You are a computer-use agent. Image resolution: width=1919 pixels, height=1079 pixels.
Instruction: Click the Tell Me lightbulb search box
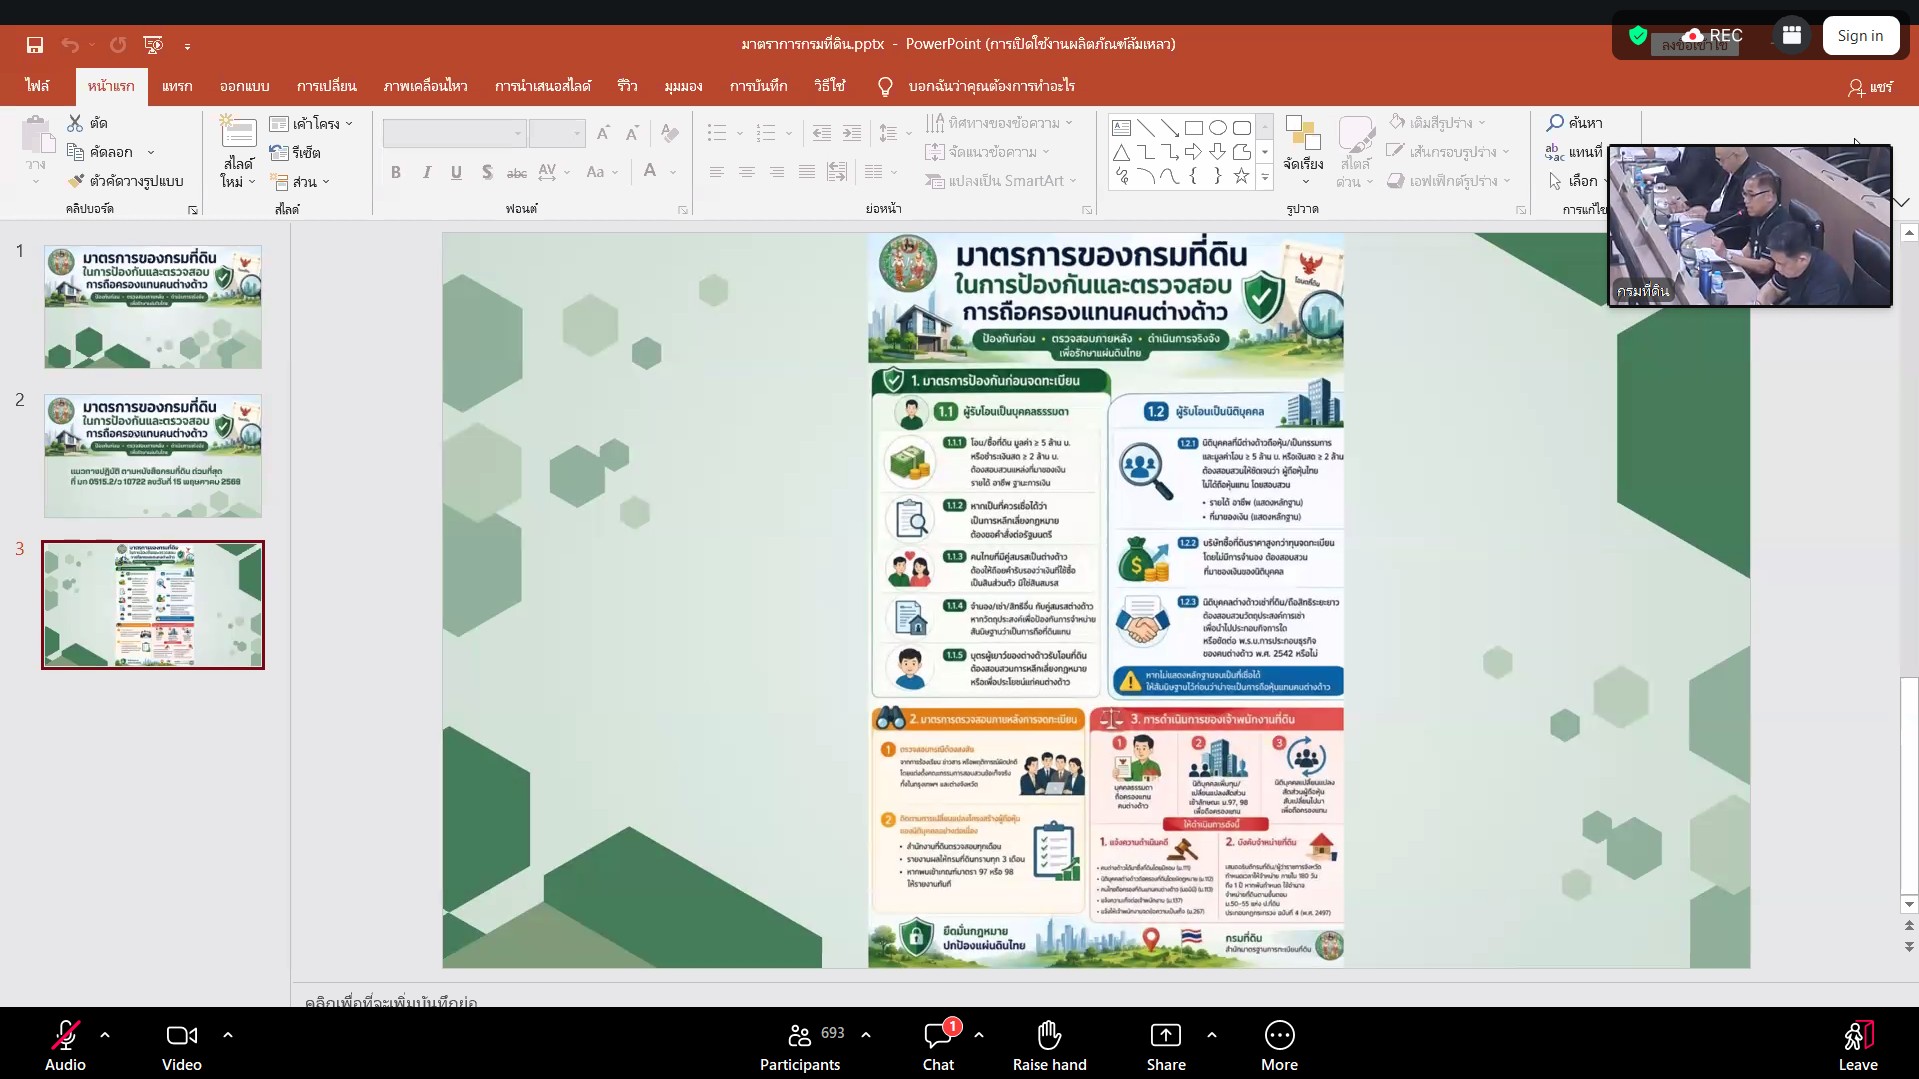pos(976,86)
